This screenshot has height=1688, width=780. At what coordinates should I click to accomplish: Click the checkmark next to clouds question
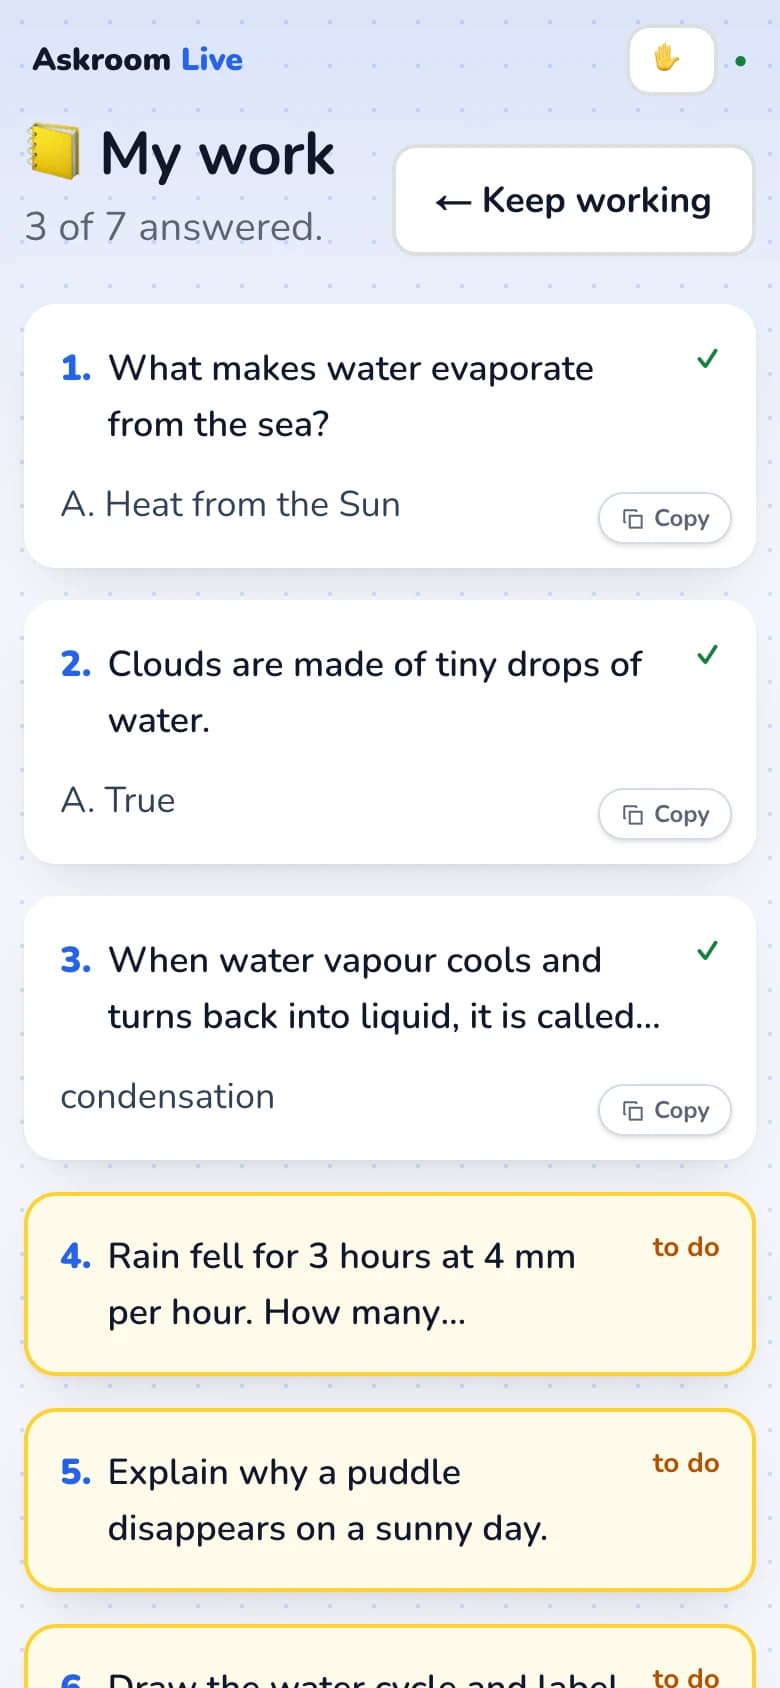point(707,655)
